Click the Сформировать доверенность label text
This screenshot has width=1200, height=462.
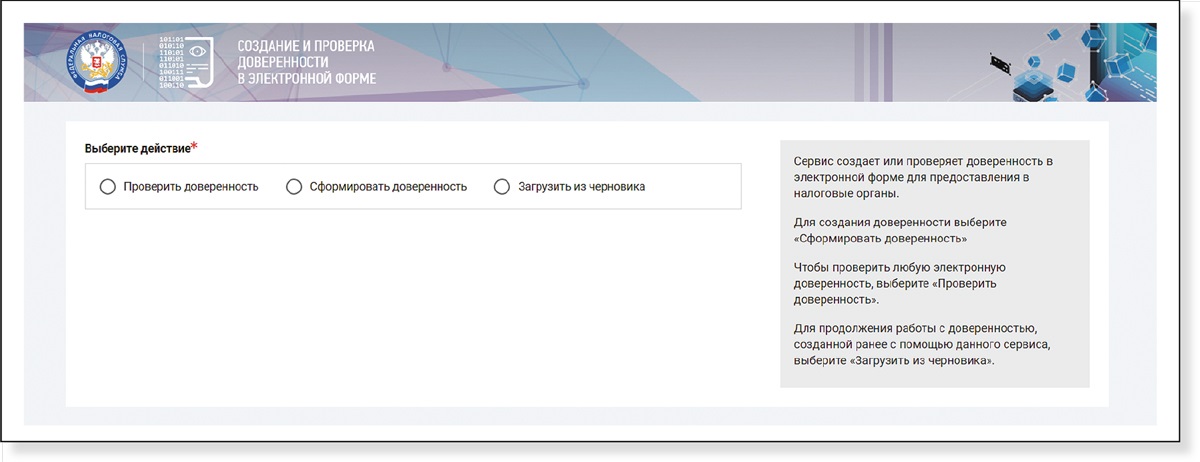tap(388, 186)
